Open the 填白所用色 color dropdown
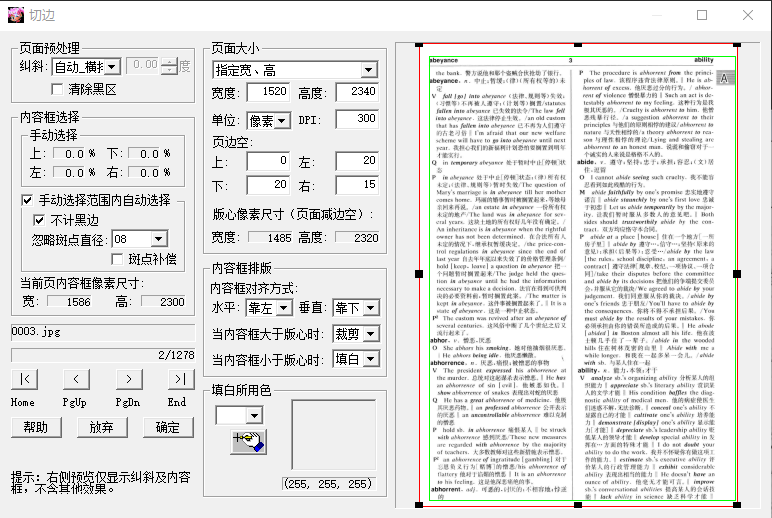This screenshot has height=518, width=772. click(x=254, y=416)
